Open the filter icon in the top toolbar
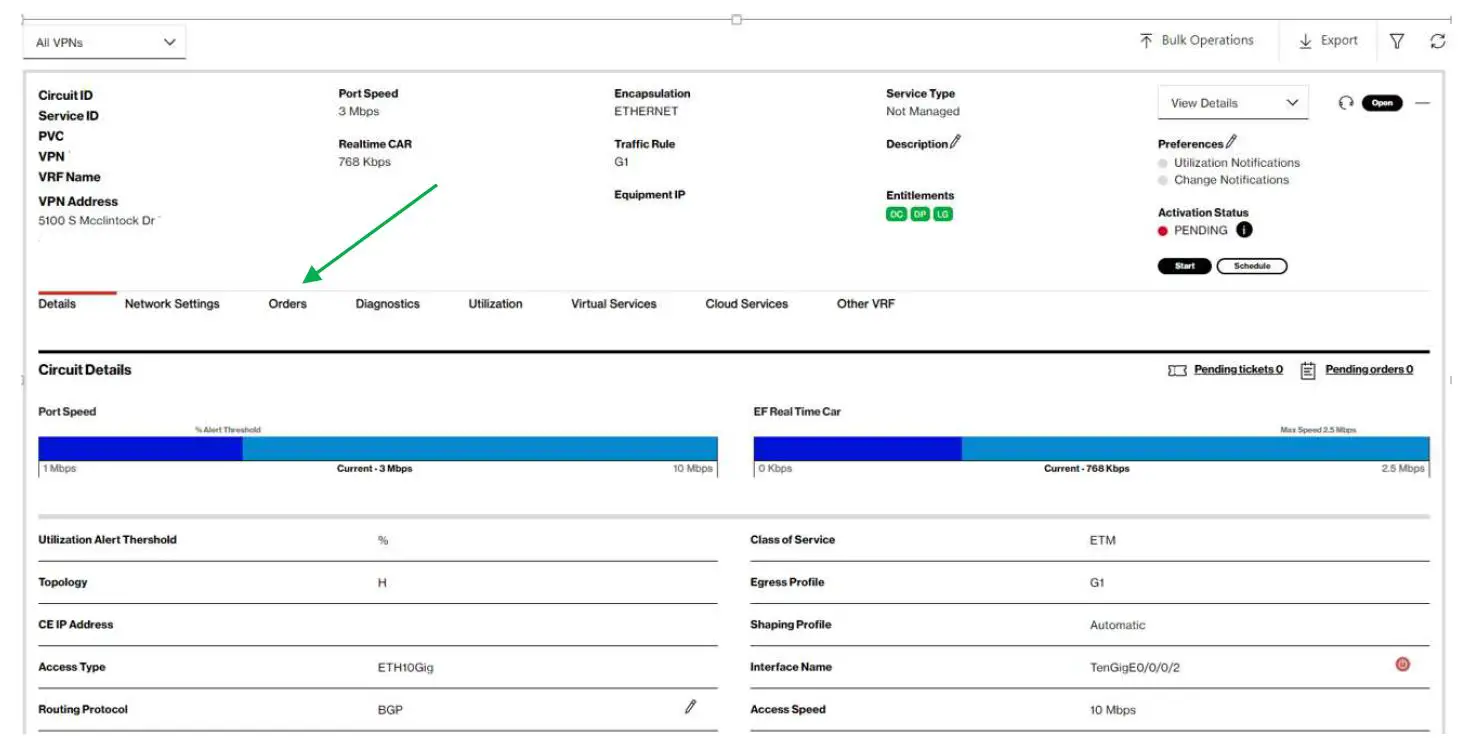The image size is (1463, 747). click(1396, 40)
